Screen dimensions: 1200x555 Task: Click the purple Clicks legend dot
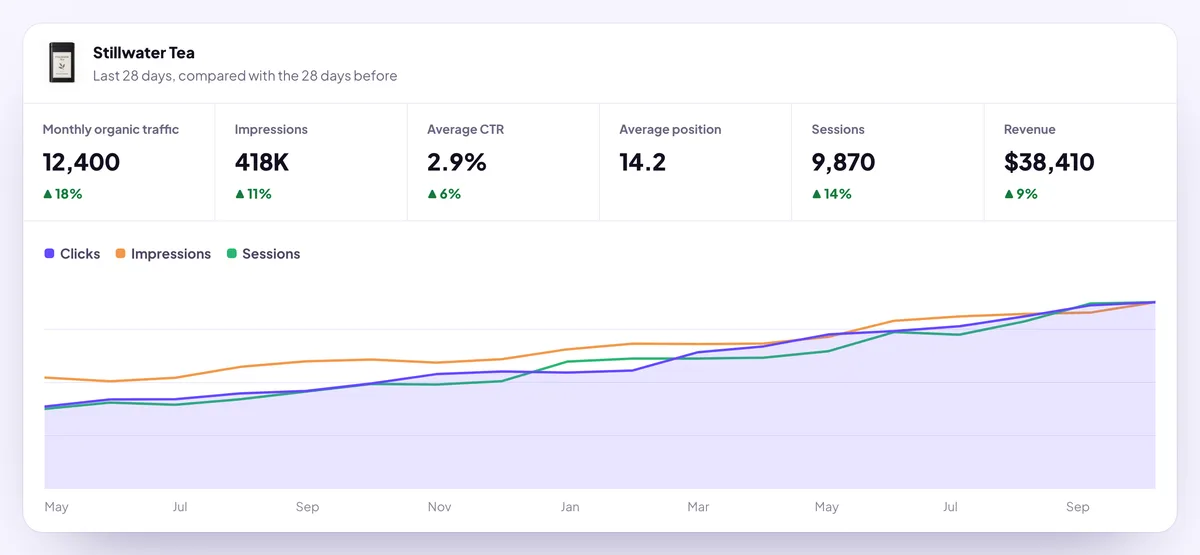[49, 254]
